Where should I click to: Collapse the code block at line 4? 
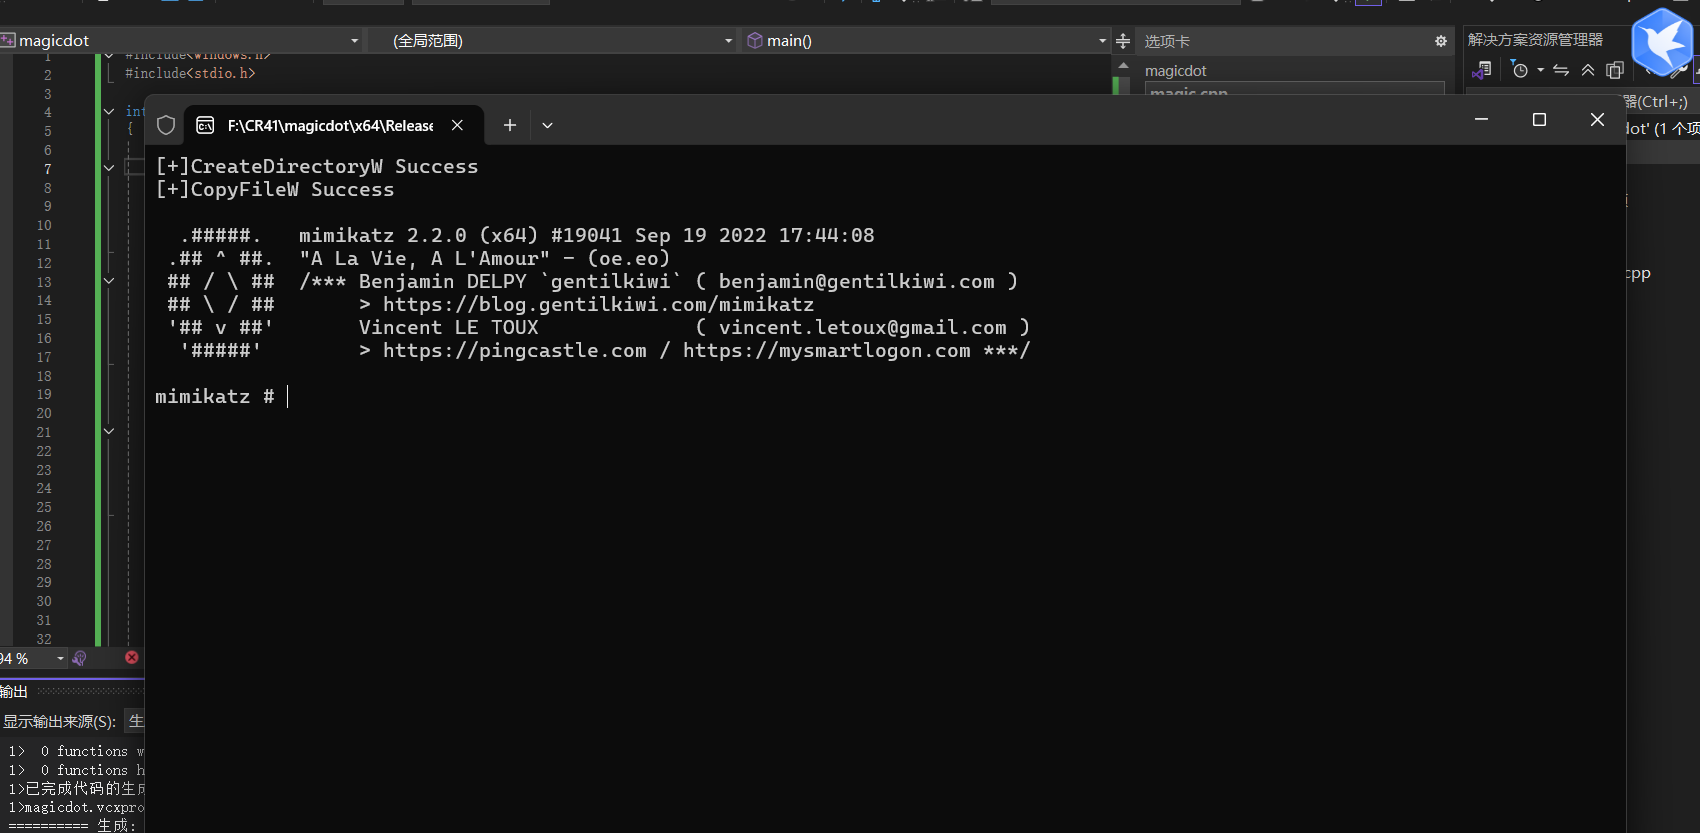coord(109,111)
